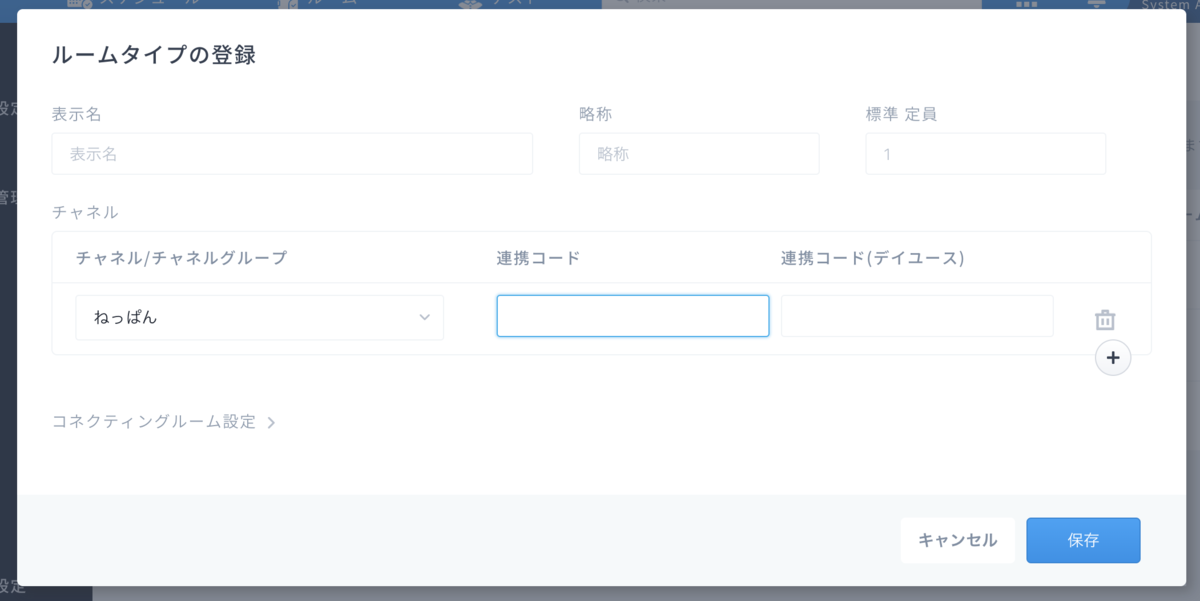
Task: Click the 連携コード(デイユース) column header
Action: pyautogui.click(x=872, y=258)
